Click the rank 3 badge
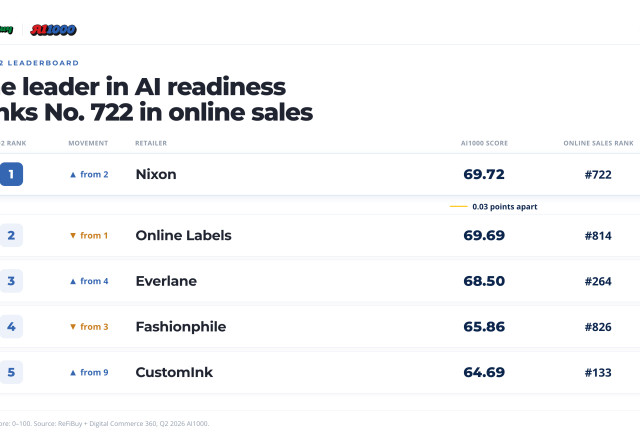 click(x=11, y=281)
